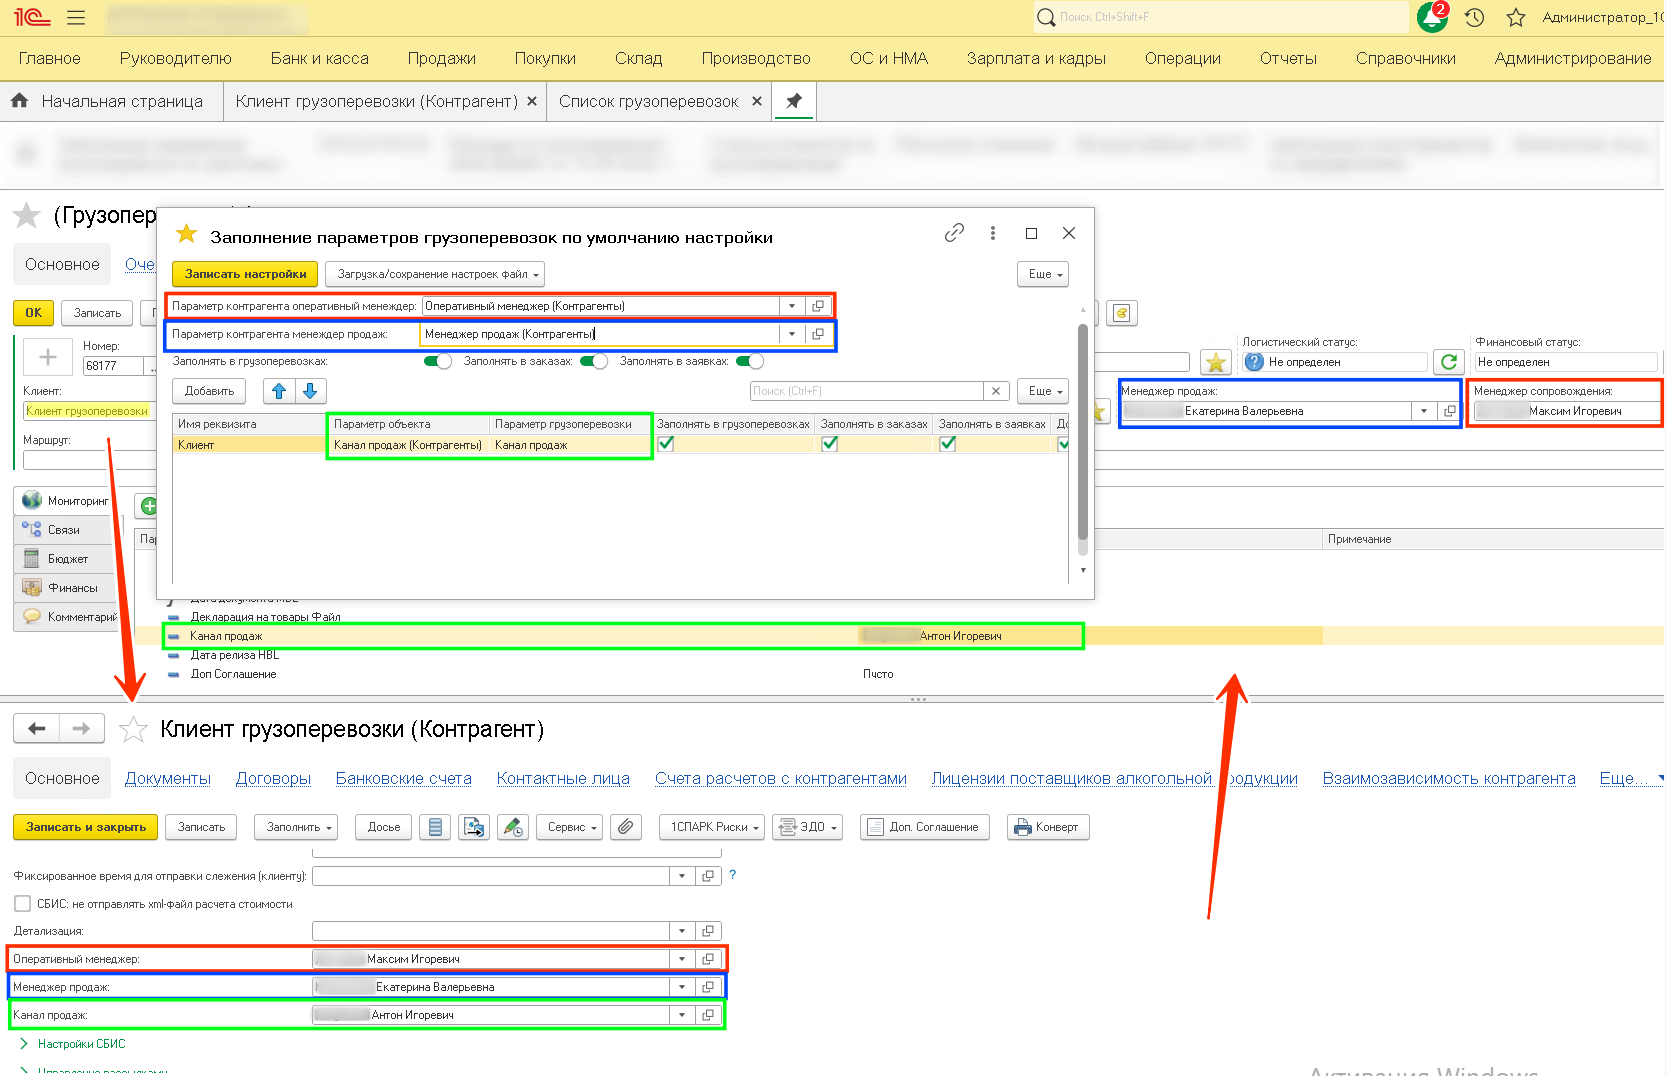Switch to Клиент грузоперевозки (Контрагент) tab
This screenshot has height=1076, width=1666.
pos(377,101)
